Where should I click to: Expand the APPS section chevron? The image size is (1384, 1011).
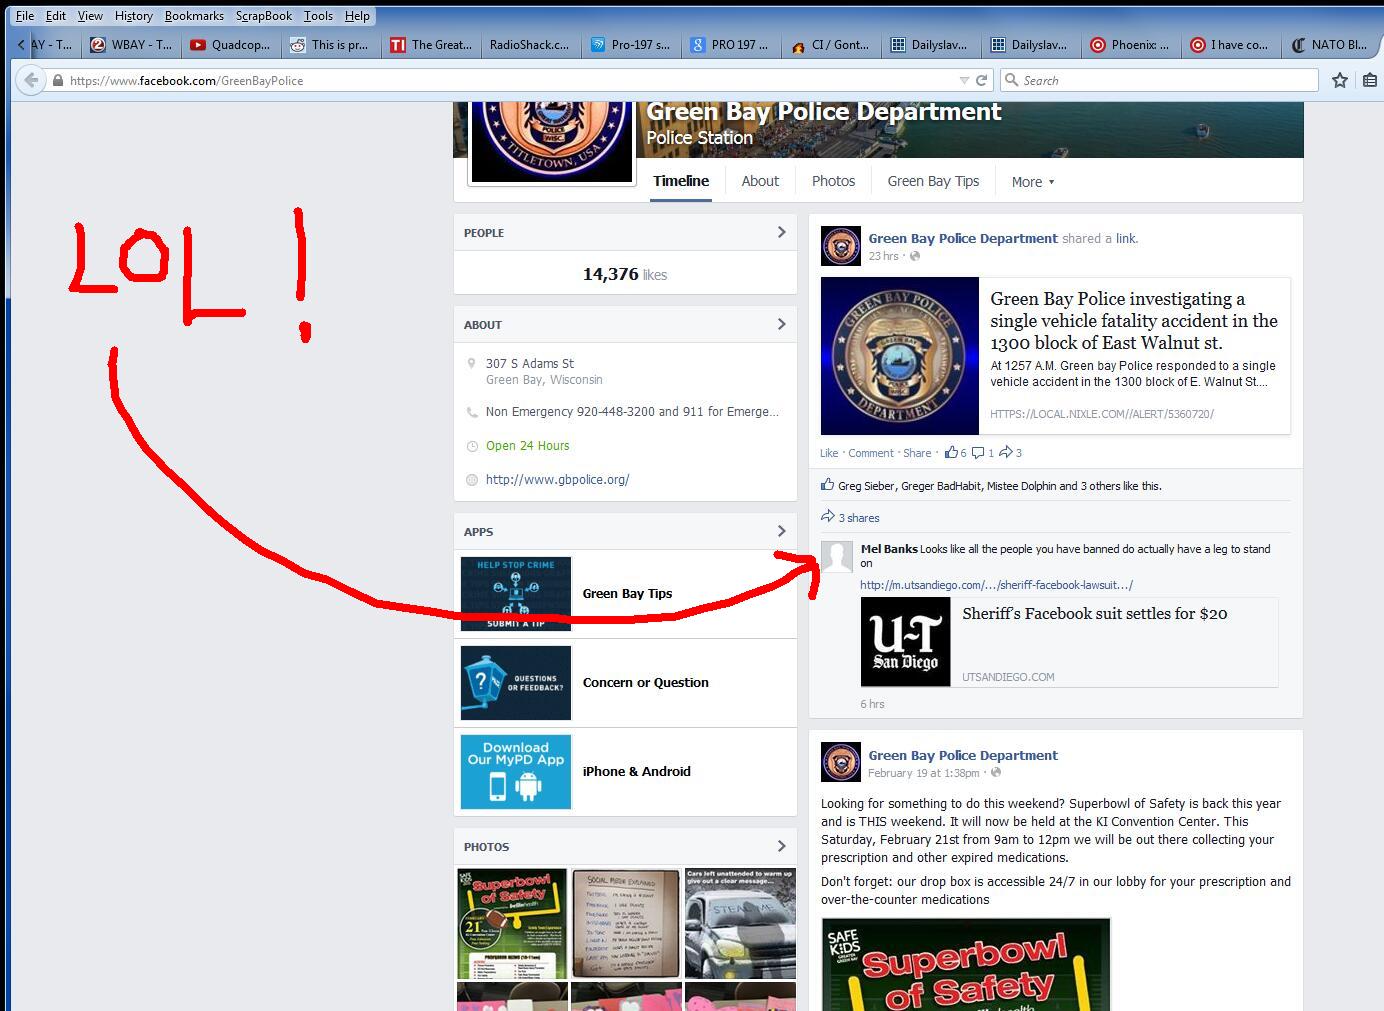pyautogui.click(x=781, y=531)
